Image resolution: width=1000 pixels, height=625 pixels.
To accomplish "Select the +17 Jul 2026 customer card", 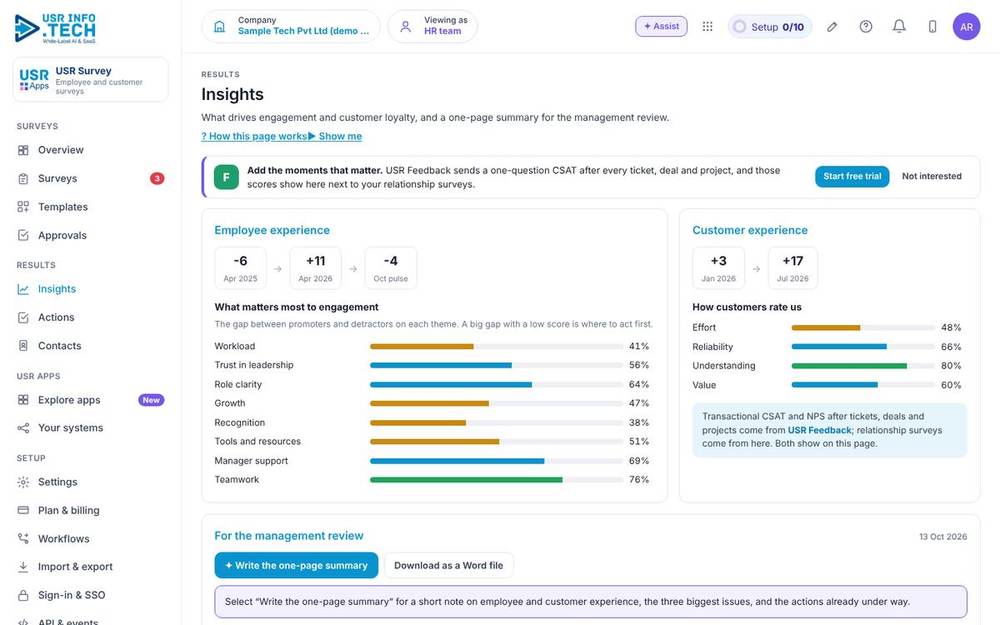I will (793, 268).
